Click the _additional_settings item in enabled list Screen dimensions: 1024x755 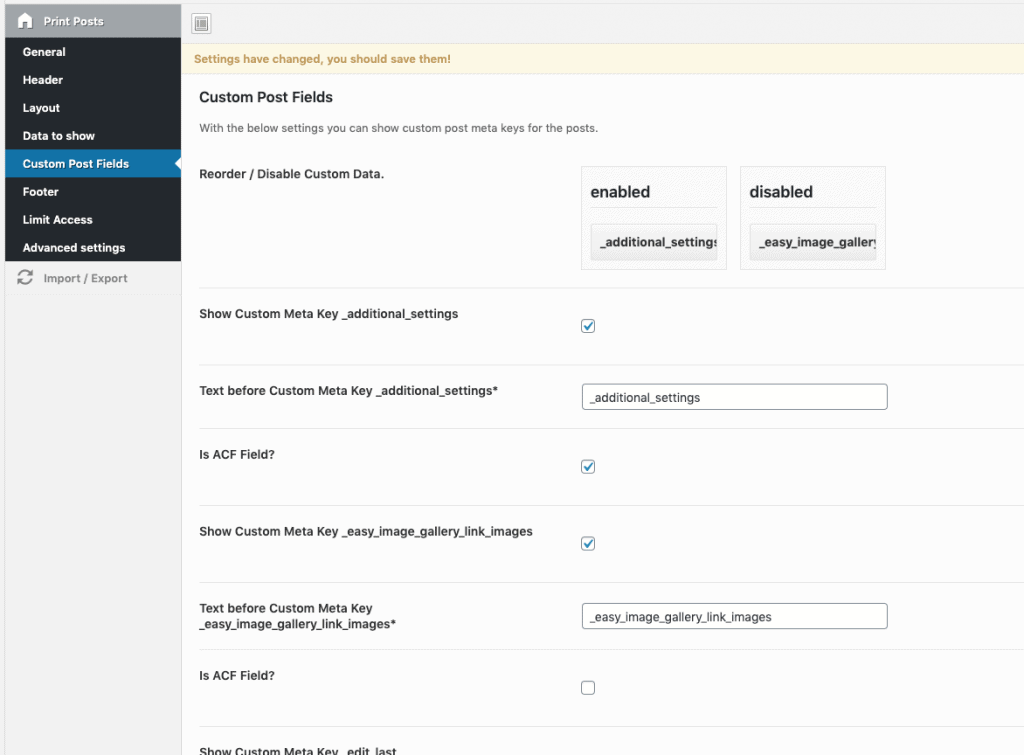coord(654,242)
